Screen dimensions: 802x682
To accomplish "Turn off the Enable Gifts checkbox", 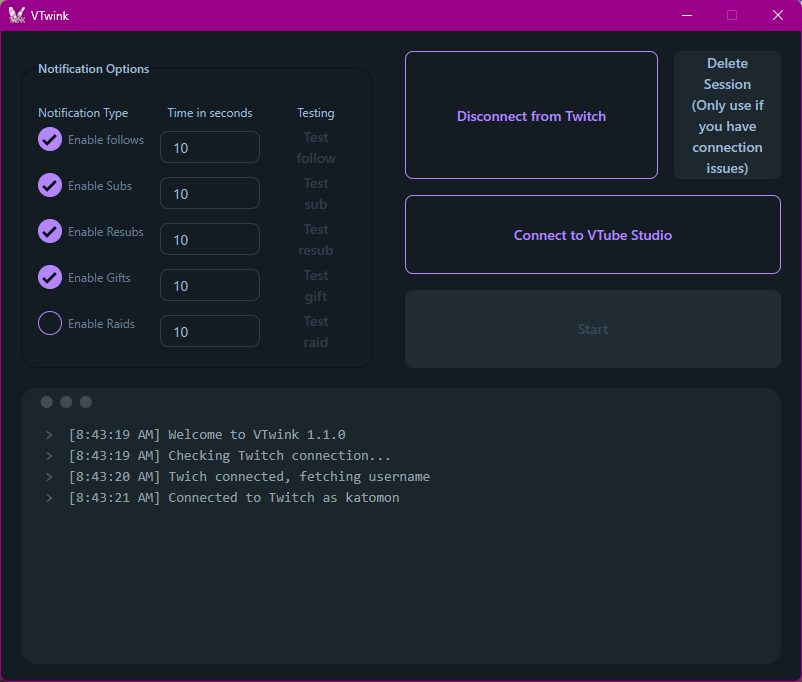I will (x=50, y=277).
